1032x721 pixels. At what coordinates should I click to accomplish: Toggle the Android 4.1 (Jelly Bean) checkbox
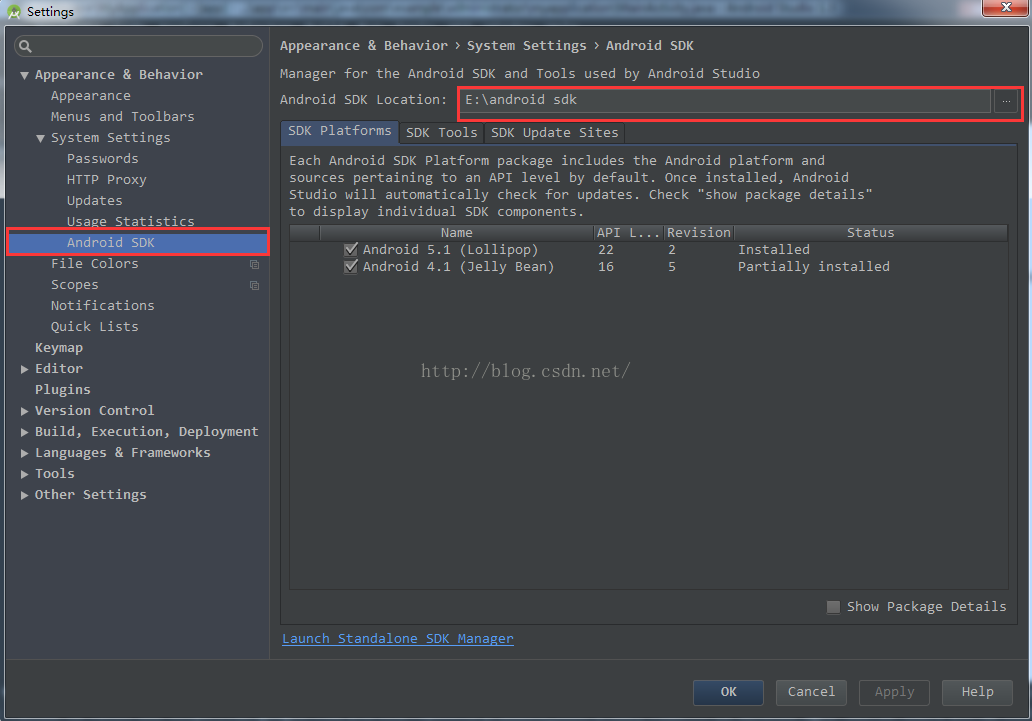click(351, 267)
